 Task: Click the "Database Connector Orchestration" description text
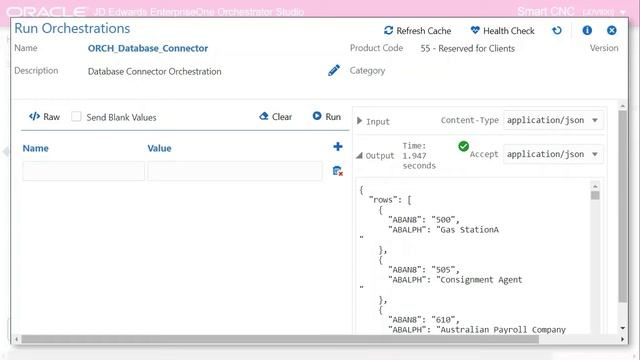click(x=155, y=71)
